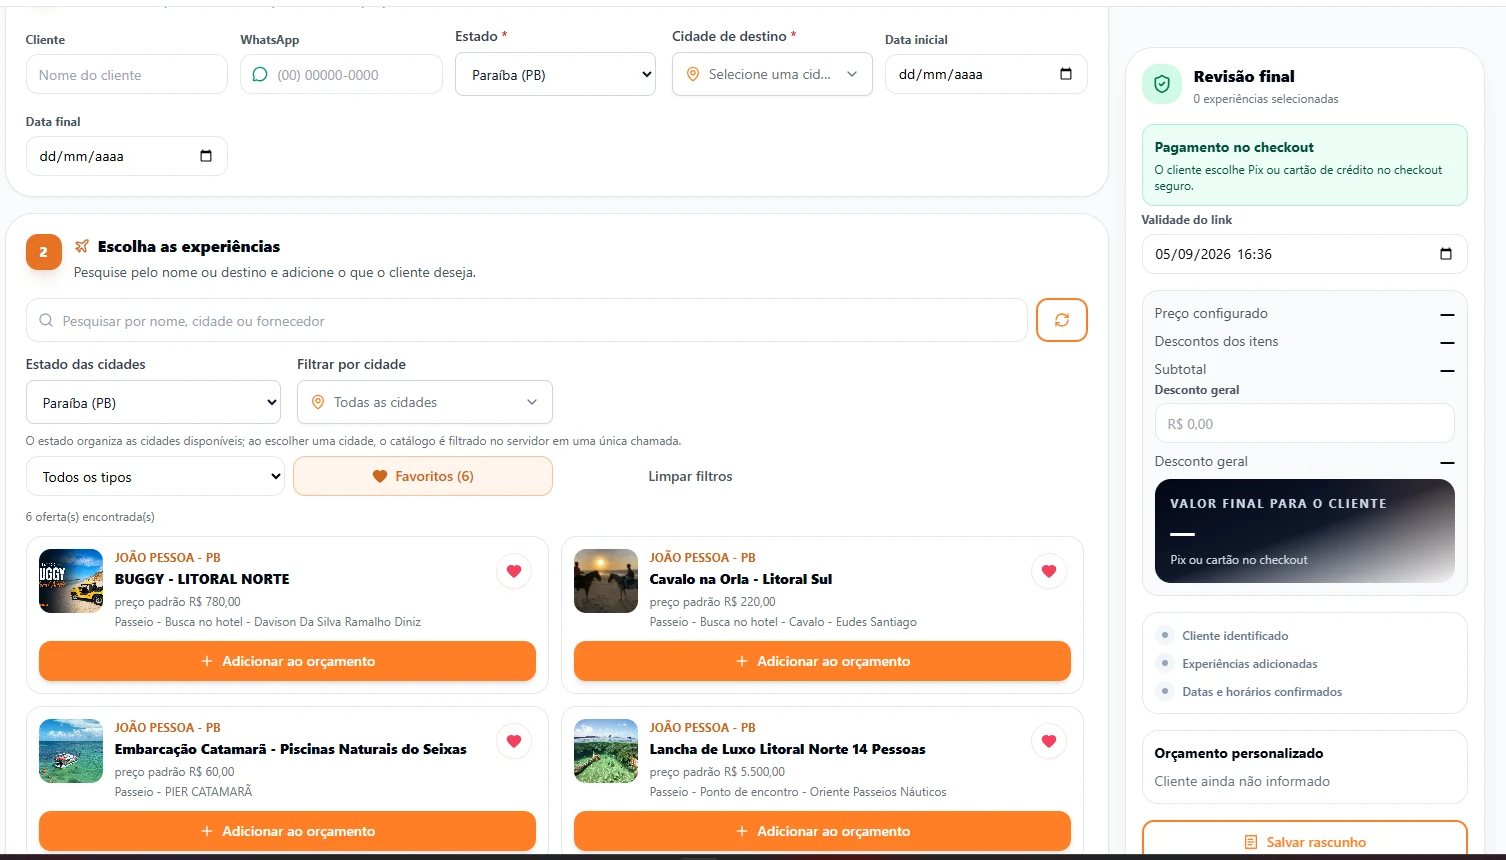Add Lancha de Luxo to orçamento
Screen dimensions: 1506x860
point(822,831)
